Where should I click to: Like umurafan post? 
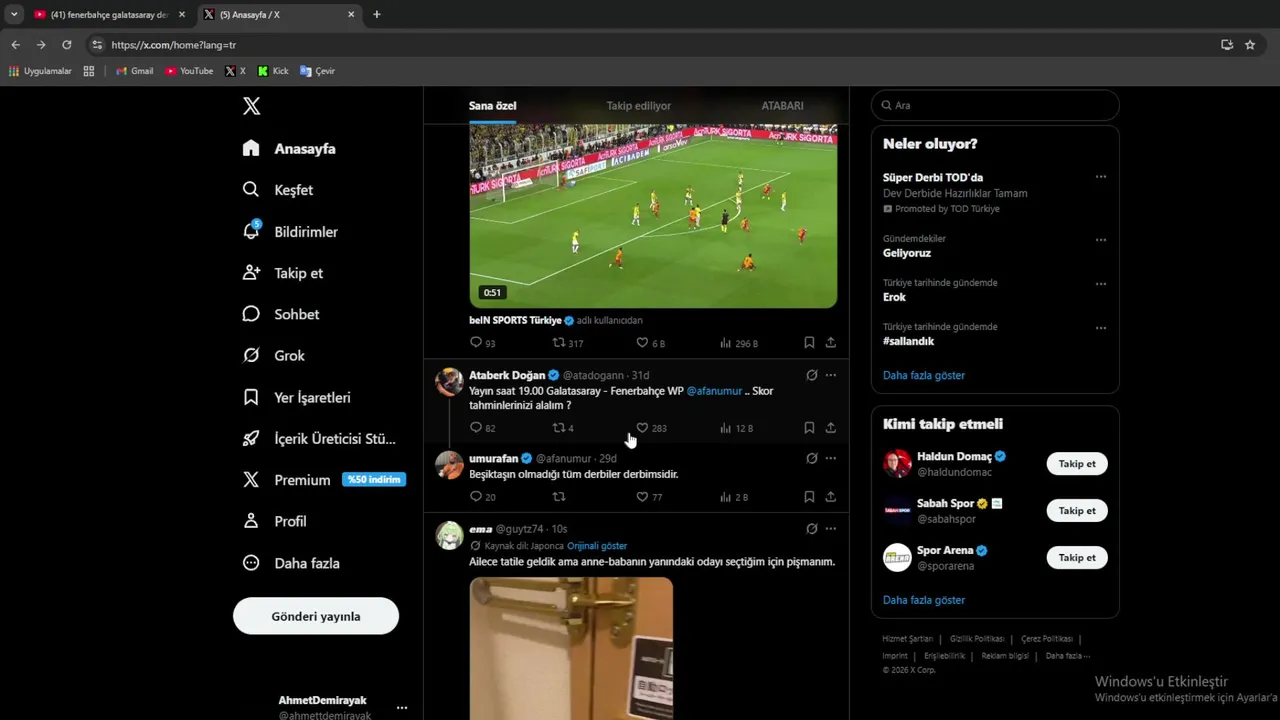click(649, 497)
